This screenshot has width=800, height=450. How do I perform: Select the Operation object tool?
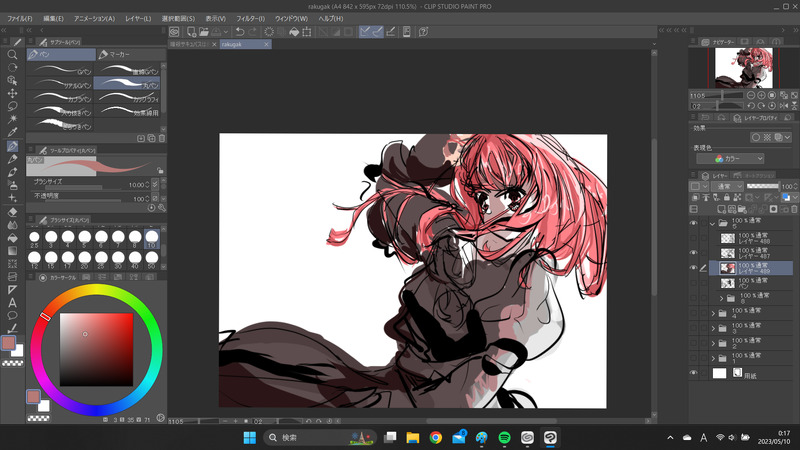point(12,80)
